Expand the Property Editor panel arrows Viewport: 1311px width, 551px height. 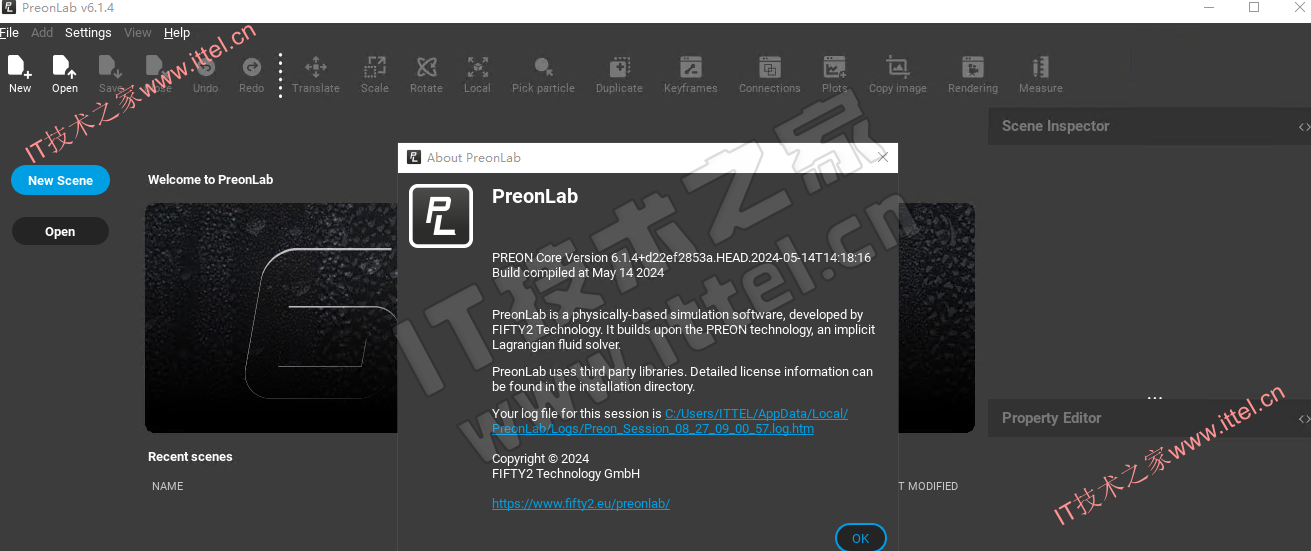click(1304, 419)
